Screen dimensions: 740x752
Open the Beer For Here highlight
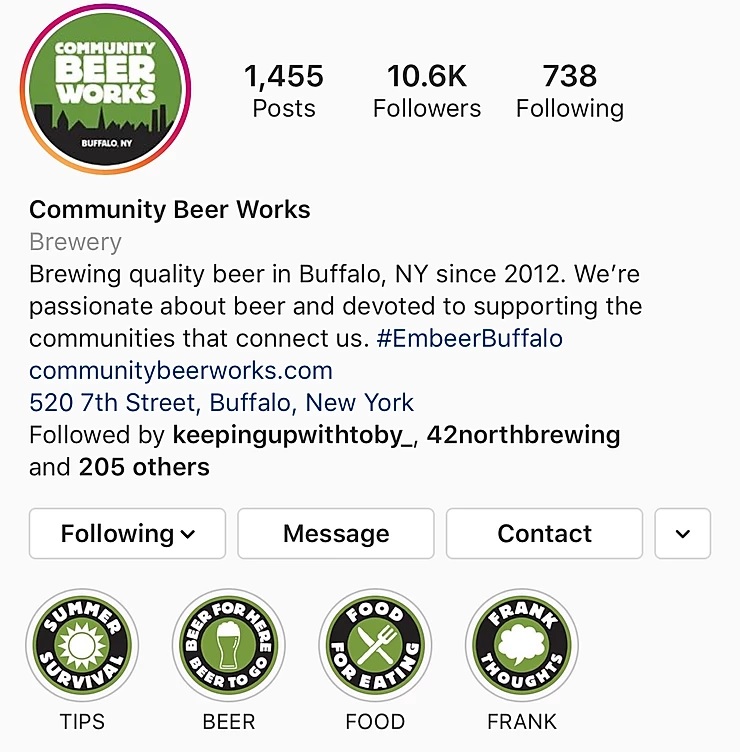point(229,645)
